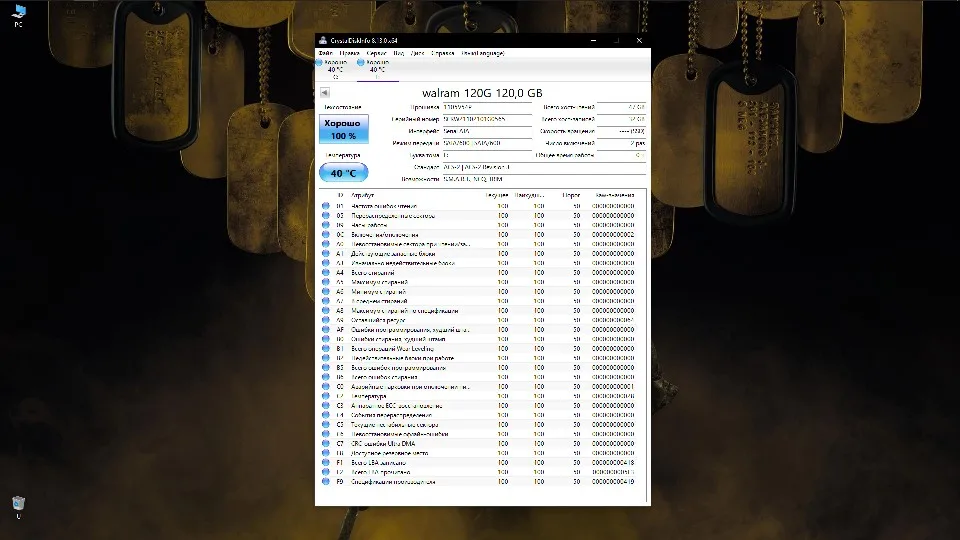The width and height of the screenshot is (960, 540).
Task: Click the Raw-значения column header
Action: [615, 195]
